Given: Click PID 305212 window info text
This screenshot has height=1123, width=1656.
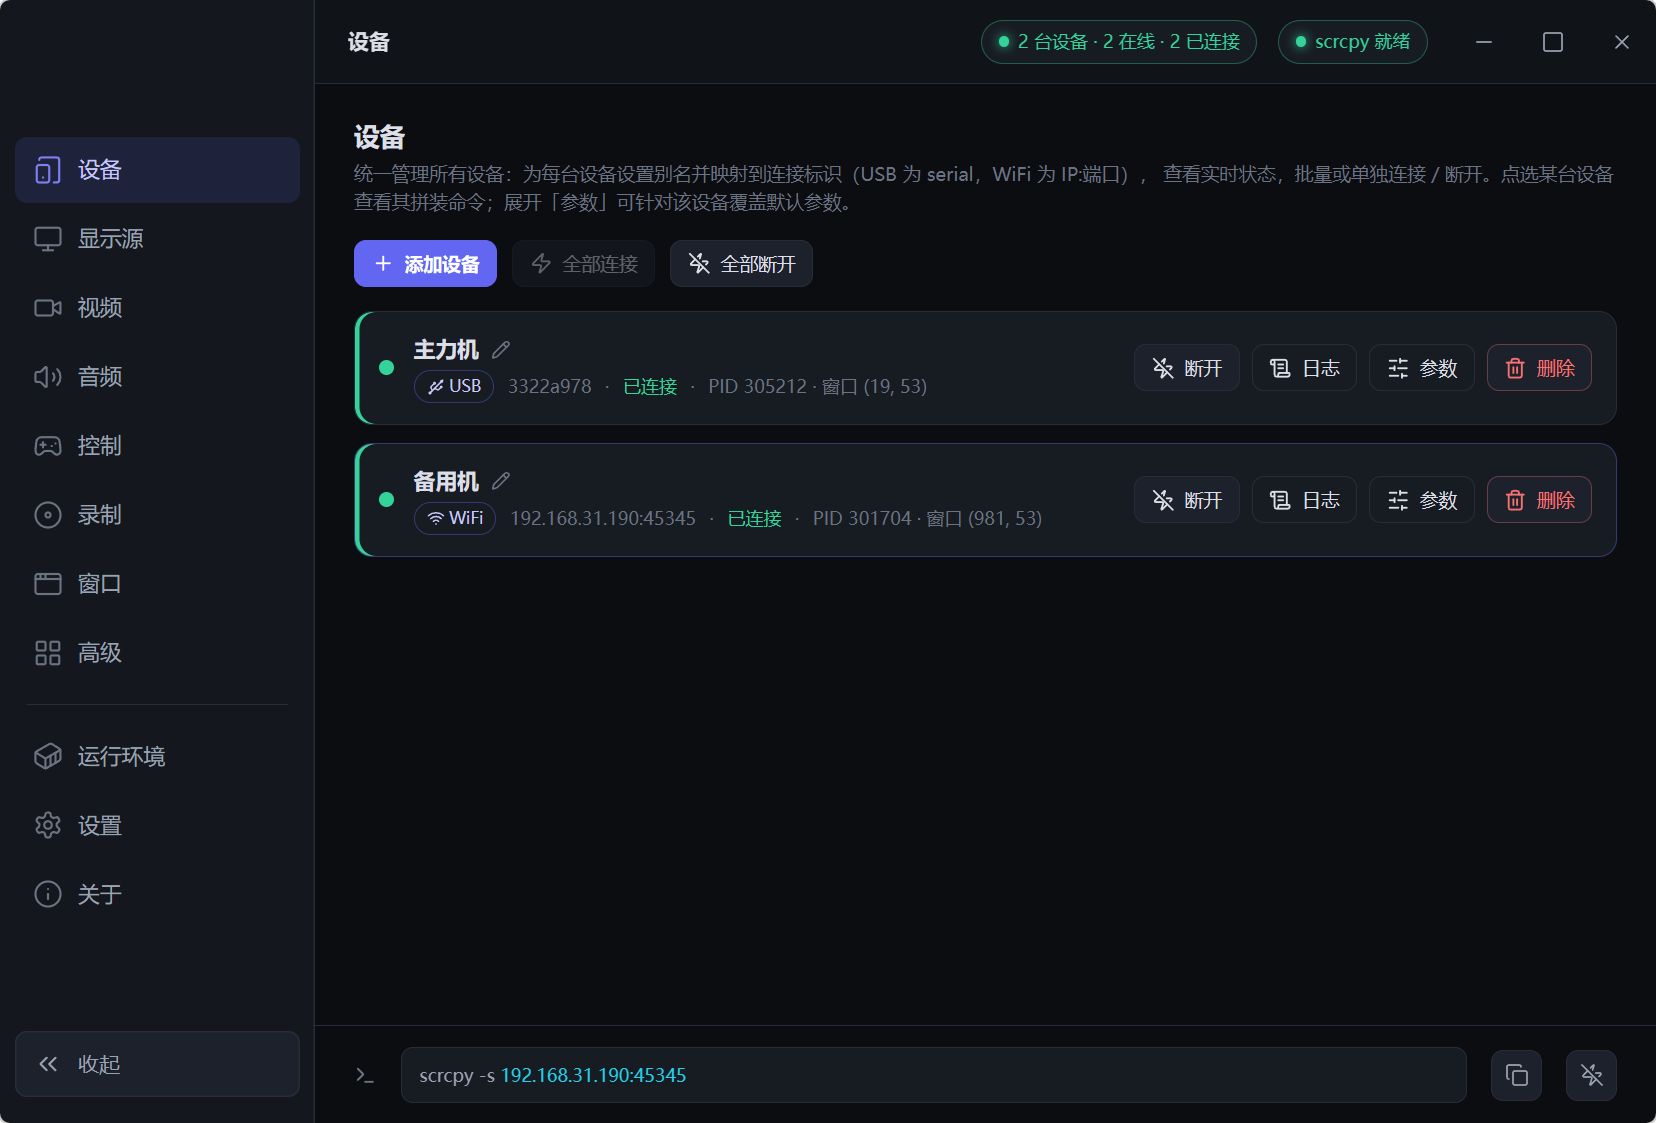Looking at the screenshot, I should pos(817,386).
